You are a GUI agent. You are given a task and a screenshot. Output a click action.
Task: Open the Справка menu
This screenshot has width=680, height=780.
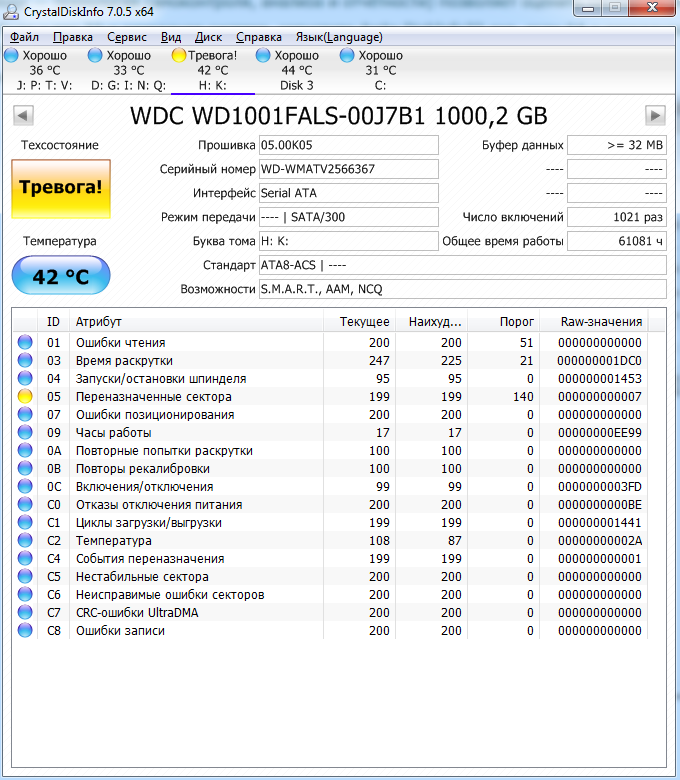(259, 37)
